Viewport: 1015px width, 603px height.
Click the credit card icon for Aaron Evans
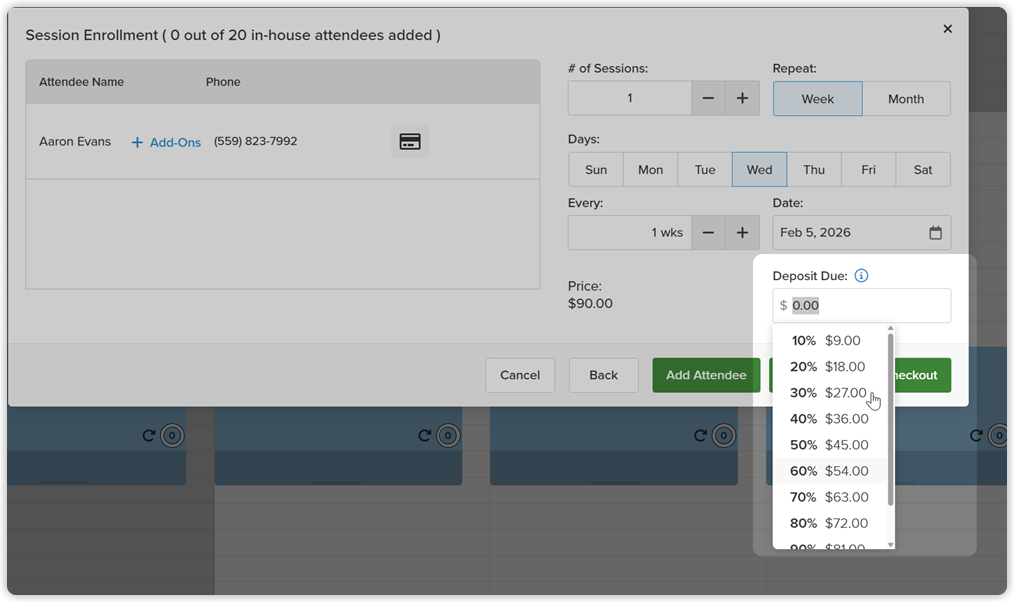(410, 142)
